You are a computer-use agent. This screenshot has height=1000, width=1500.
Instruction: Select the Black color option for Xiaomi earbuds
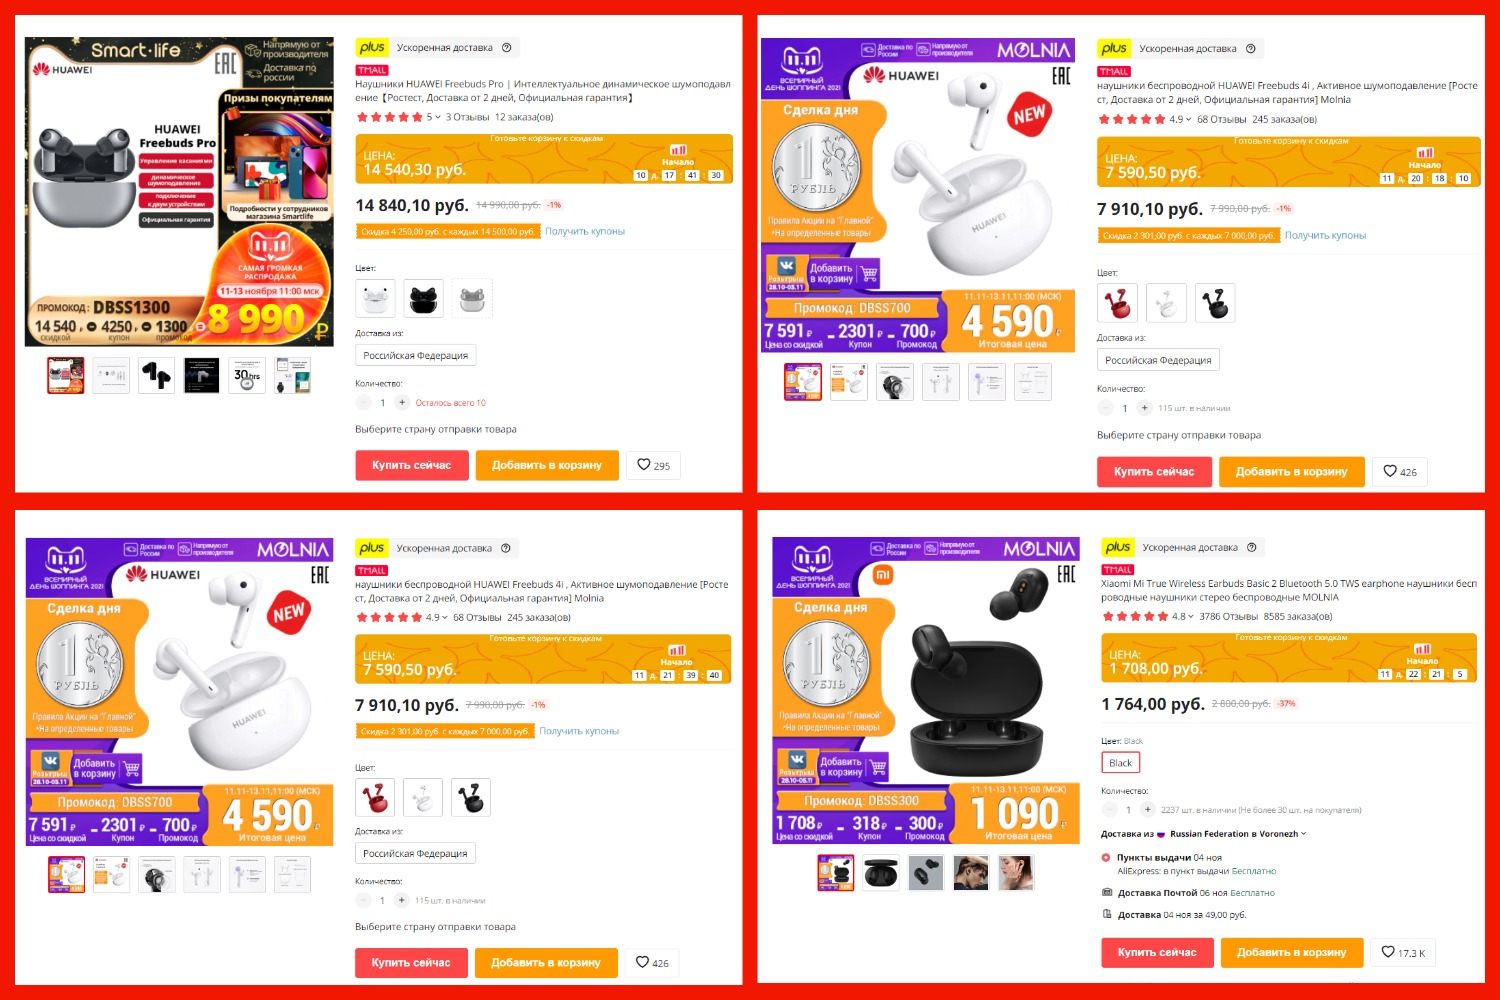point(1121,763)
